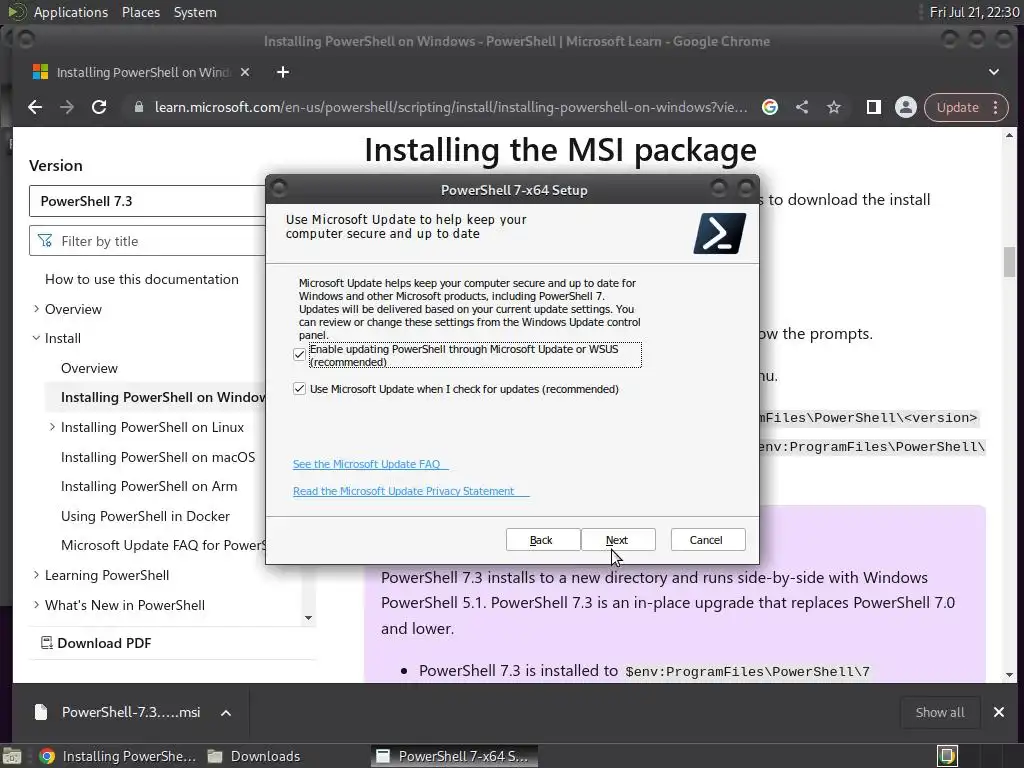Switch to PowerShell 7-x64 Setup in taskbar
Image resolution: width=1024 pixels, height=768 pixels.
pyautogui.click(x=455, y=756)
